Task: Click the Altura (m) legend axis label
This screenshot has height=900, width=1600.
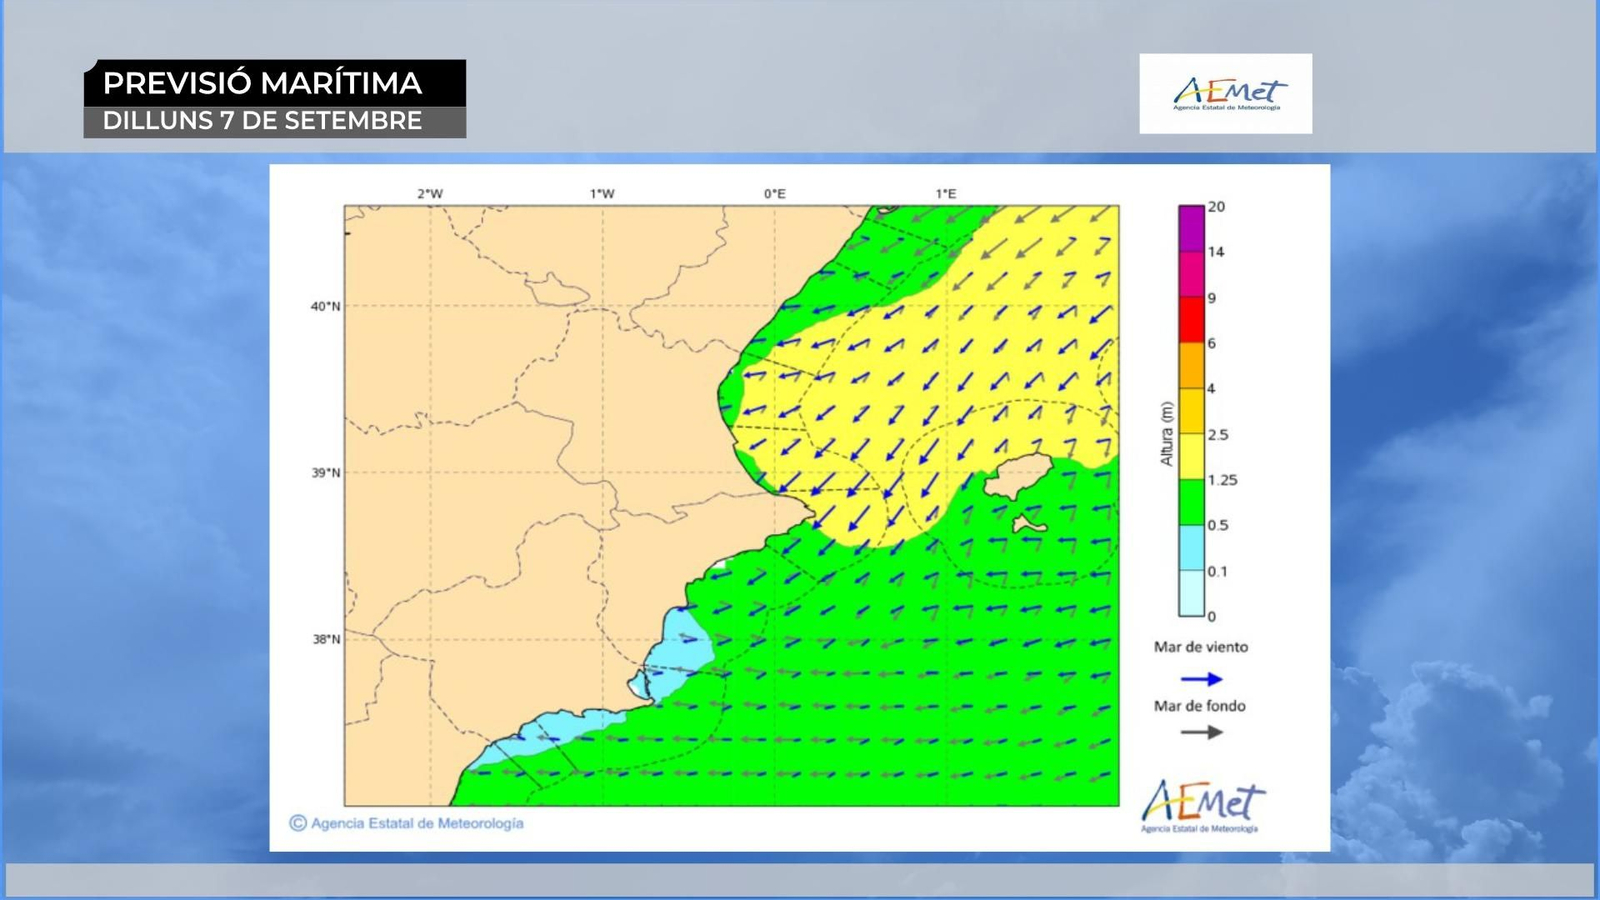Action: pyautogui.click(x=1166, y=433)
